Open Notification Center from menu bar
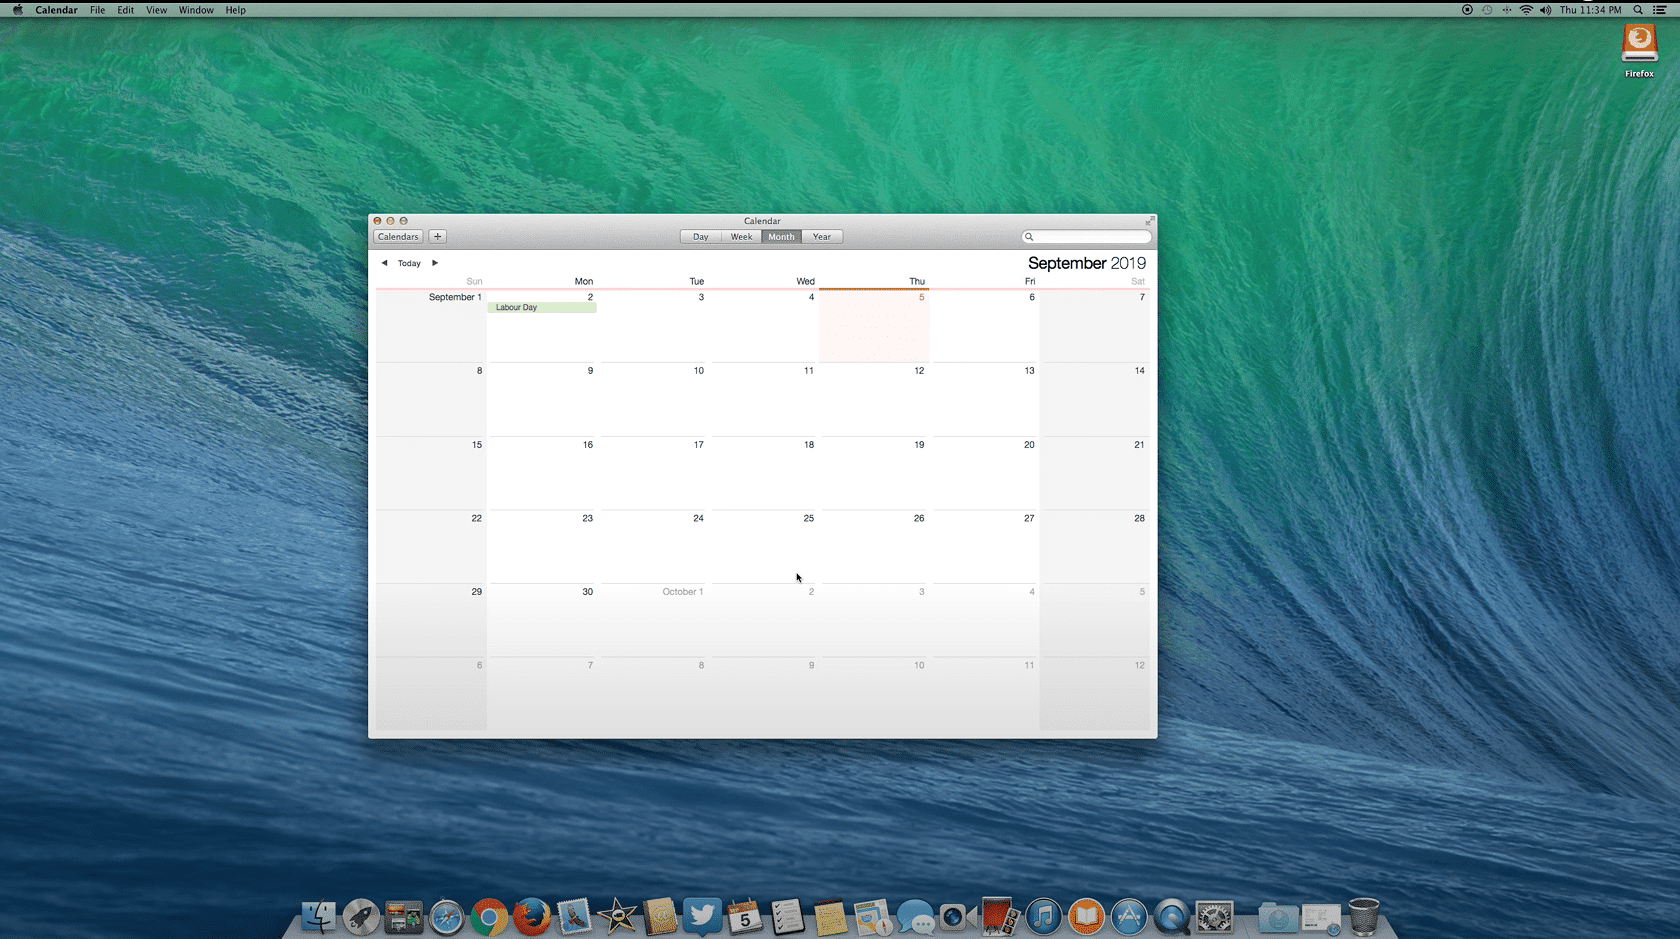Screen dimensions: 1680x939 tap(1660, 10)
